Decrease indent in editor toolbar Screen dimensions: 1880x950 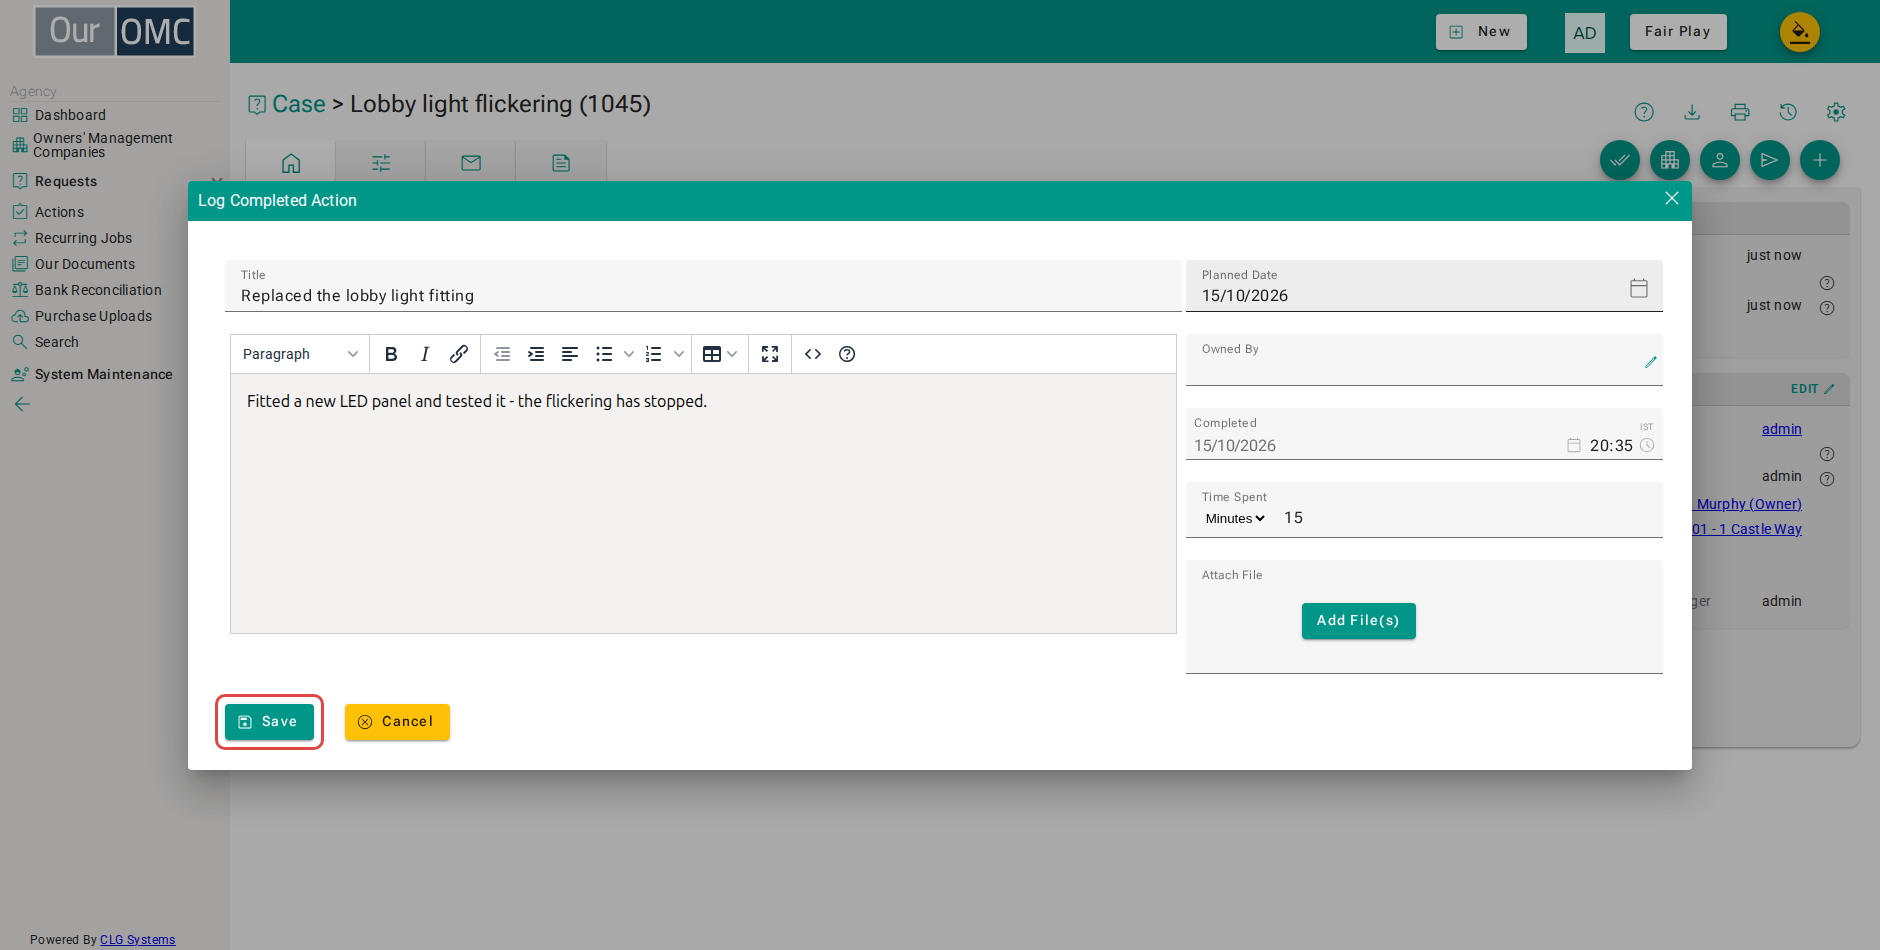coord(502,354)
